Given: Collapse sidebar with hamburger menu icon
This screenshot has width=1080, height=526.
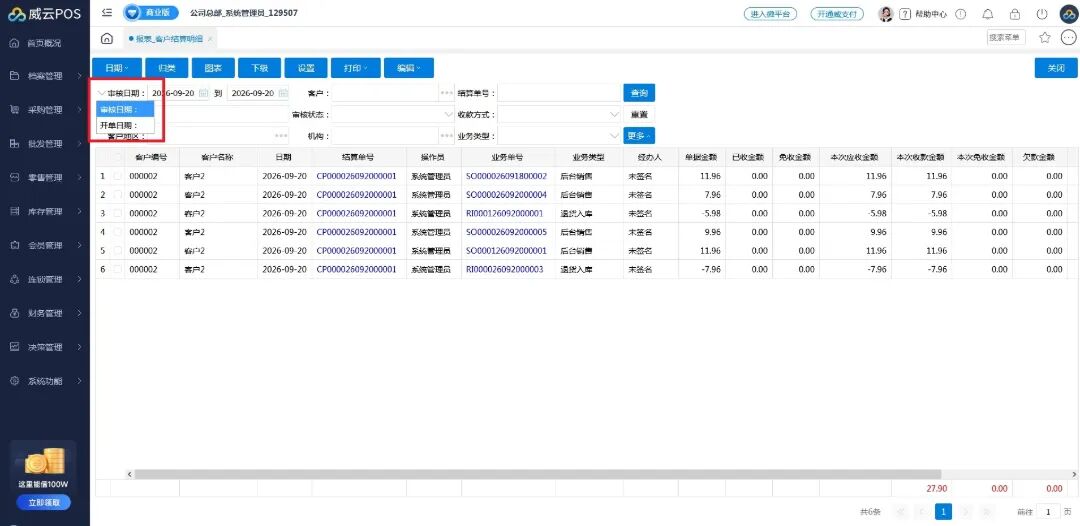Looking at the screenshot, I should tap(106, 13).
